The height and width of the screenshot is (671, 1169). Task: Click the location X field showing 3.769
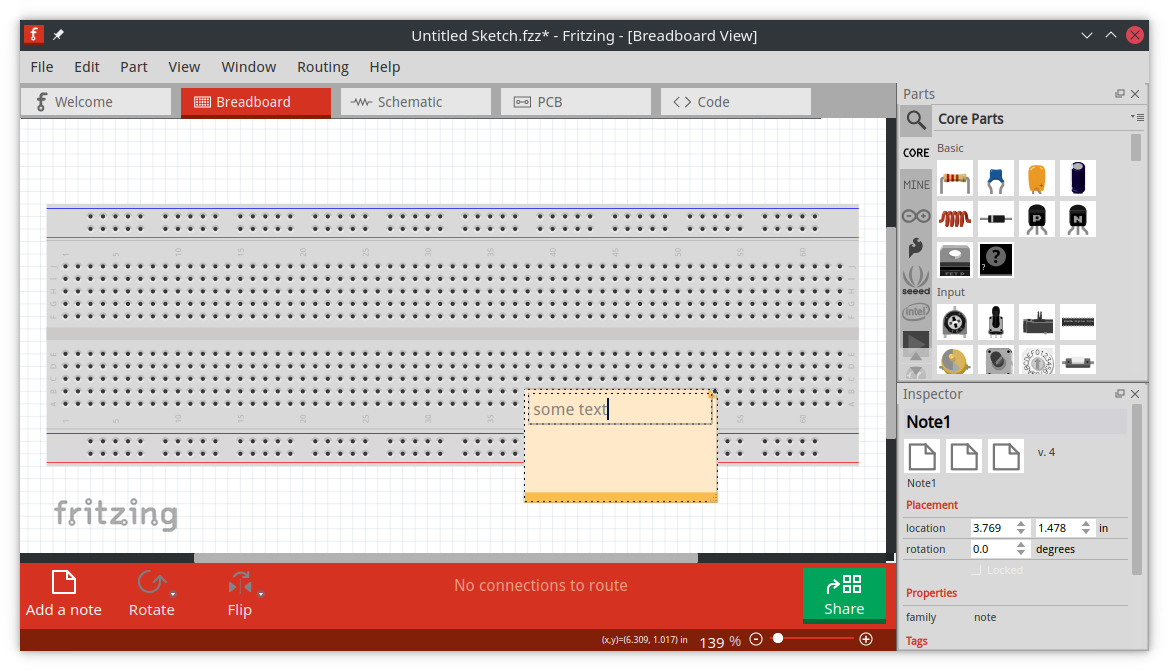(x=992, y=528)
